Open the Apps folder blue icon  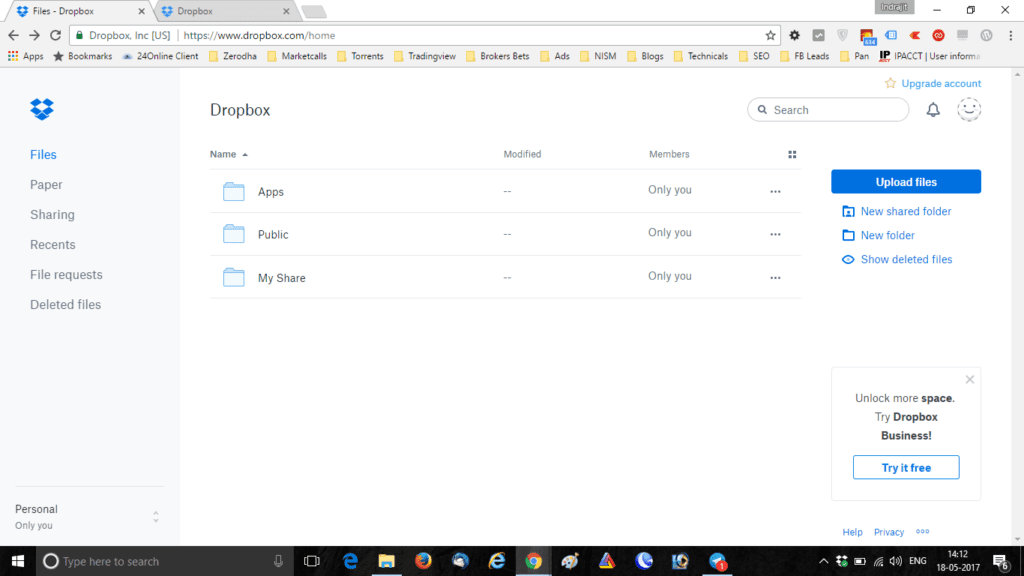click(x=234, y=190)
